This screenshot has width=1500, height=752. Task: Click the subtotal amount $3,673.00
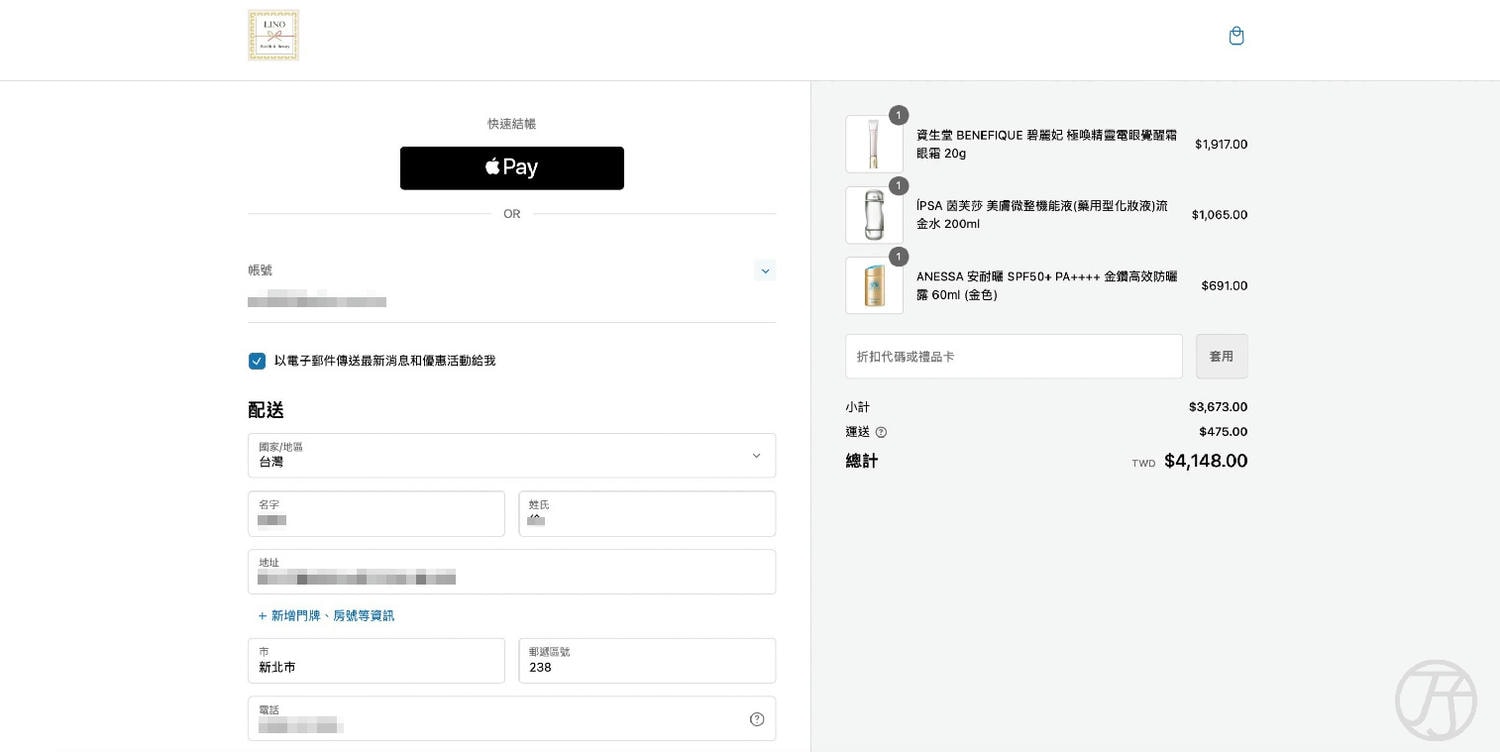click(1218, 407)
